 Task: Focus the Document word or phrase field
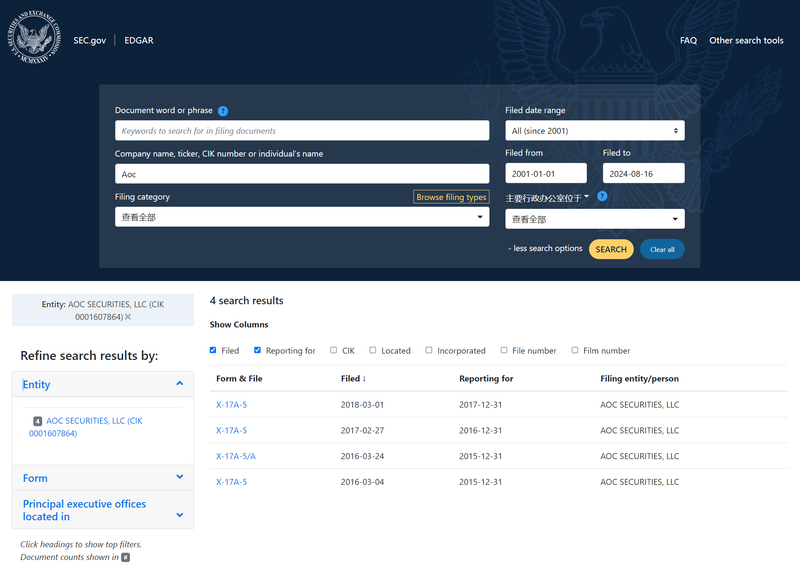click(302, 131)
